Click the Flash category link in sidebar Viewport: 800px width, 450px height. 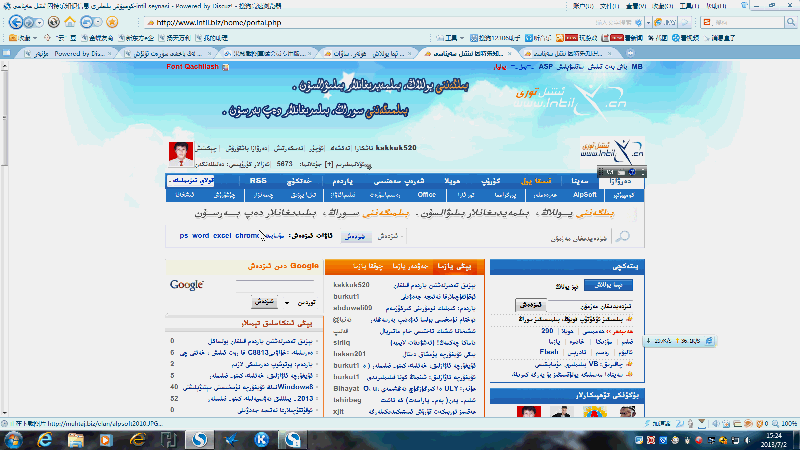548,352
